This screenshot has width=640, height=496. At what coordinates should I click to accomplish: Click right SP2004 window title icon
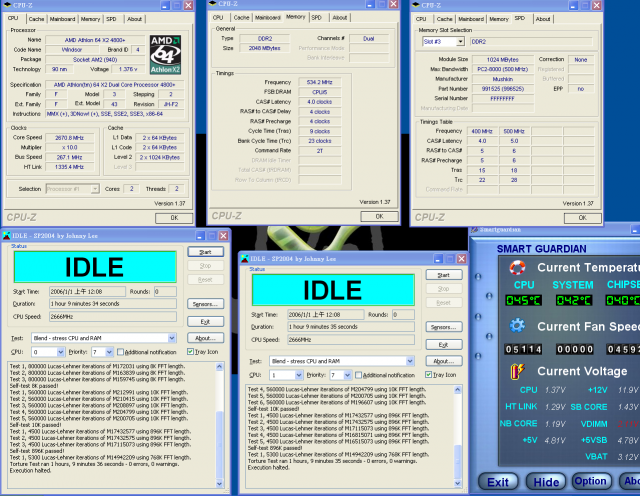pyautogui.click(x=244, y=258)
